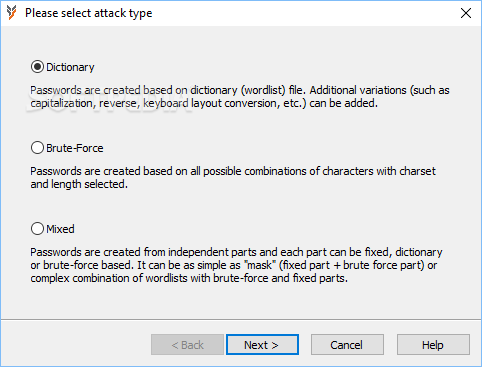Click the line mentioning "mask" fixed part
Screen dimensions: 482x367
point(233,265)
